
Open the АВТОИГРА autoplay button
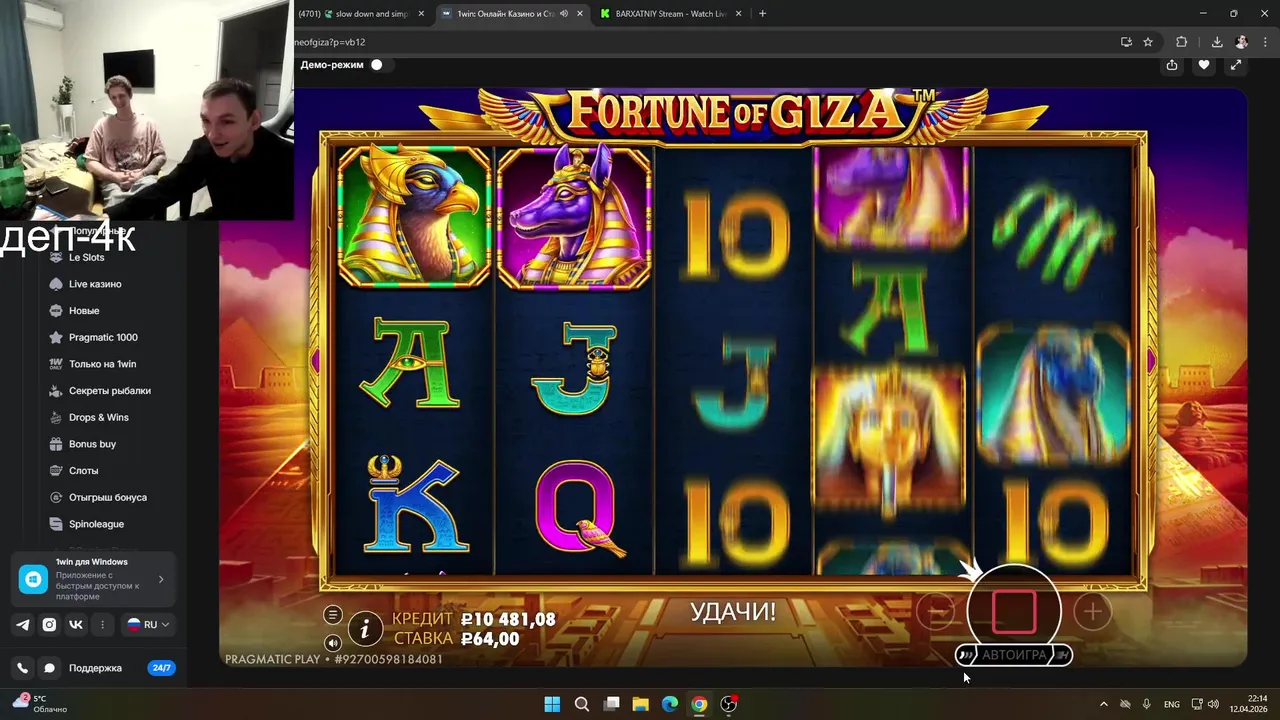point(1014,655)
